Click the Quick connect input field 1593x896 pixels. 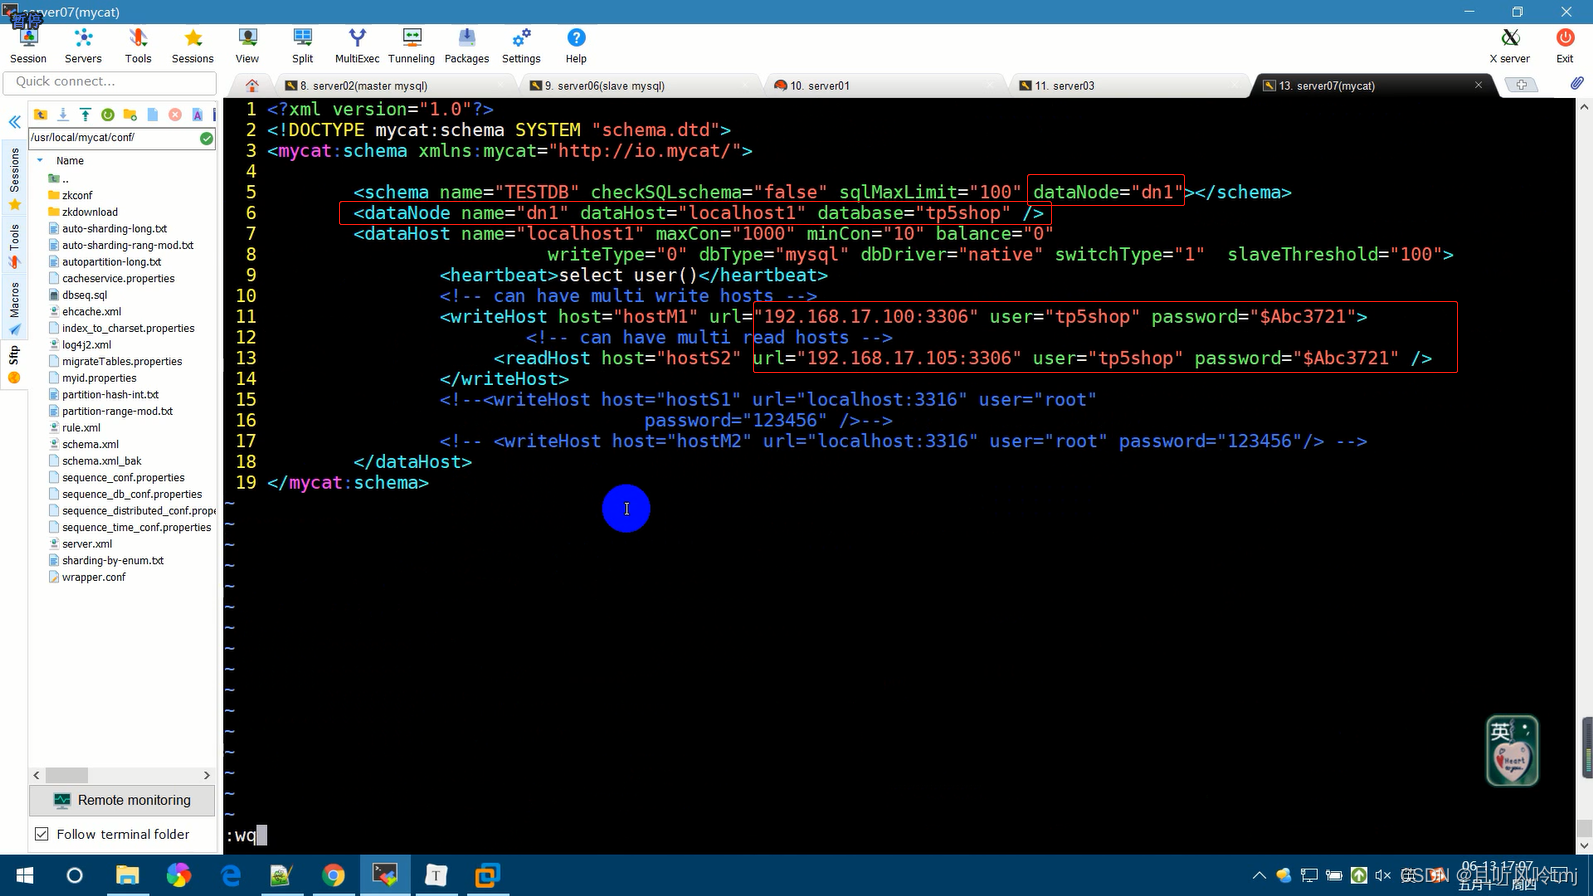tap(109, 82)
